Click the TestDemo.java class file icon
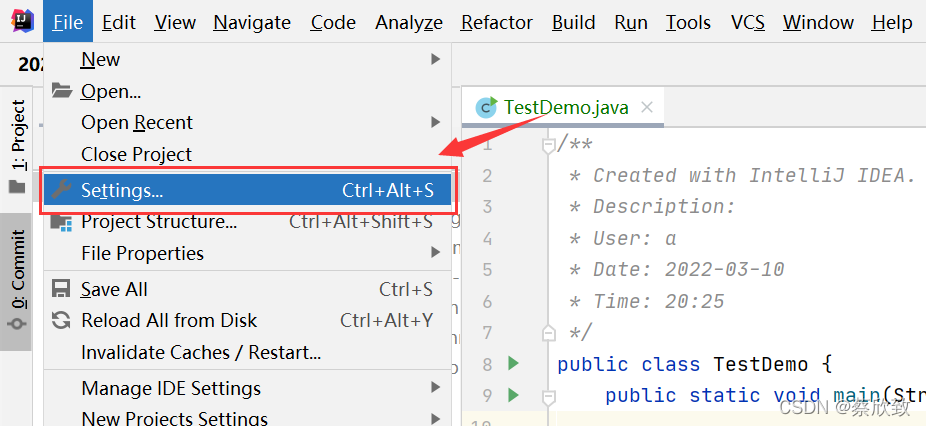 [487, 108]
